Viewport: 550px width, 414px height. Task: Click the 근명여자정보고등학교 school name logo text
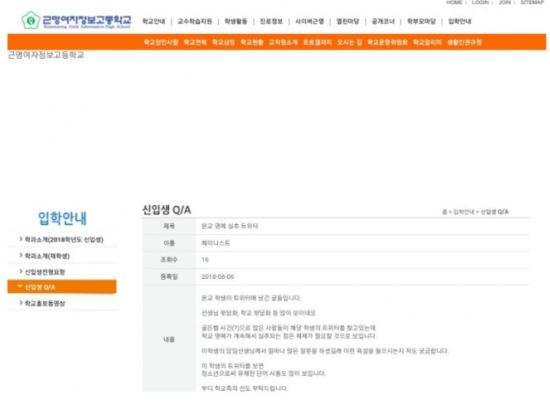click(87, 21)
